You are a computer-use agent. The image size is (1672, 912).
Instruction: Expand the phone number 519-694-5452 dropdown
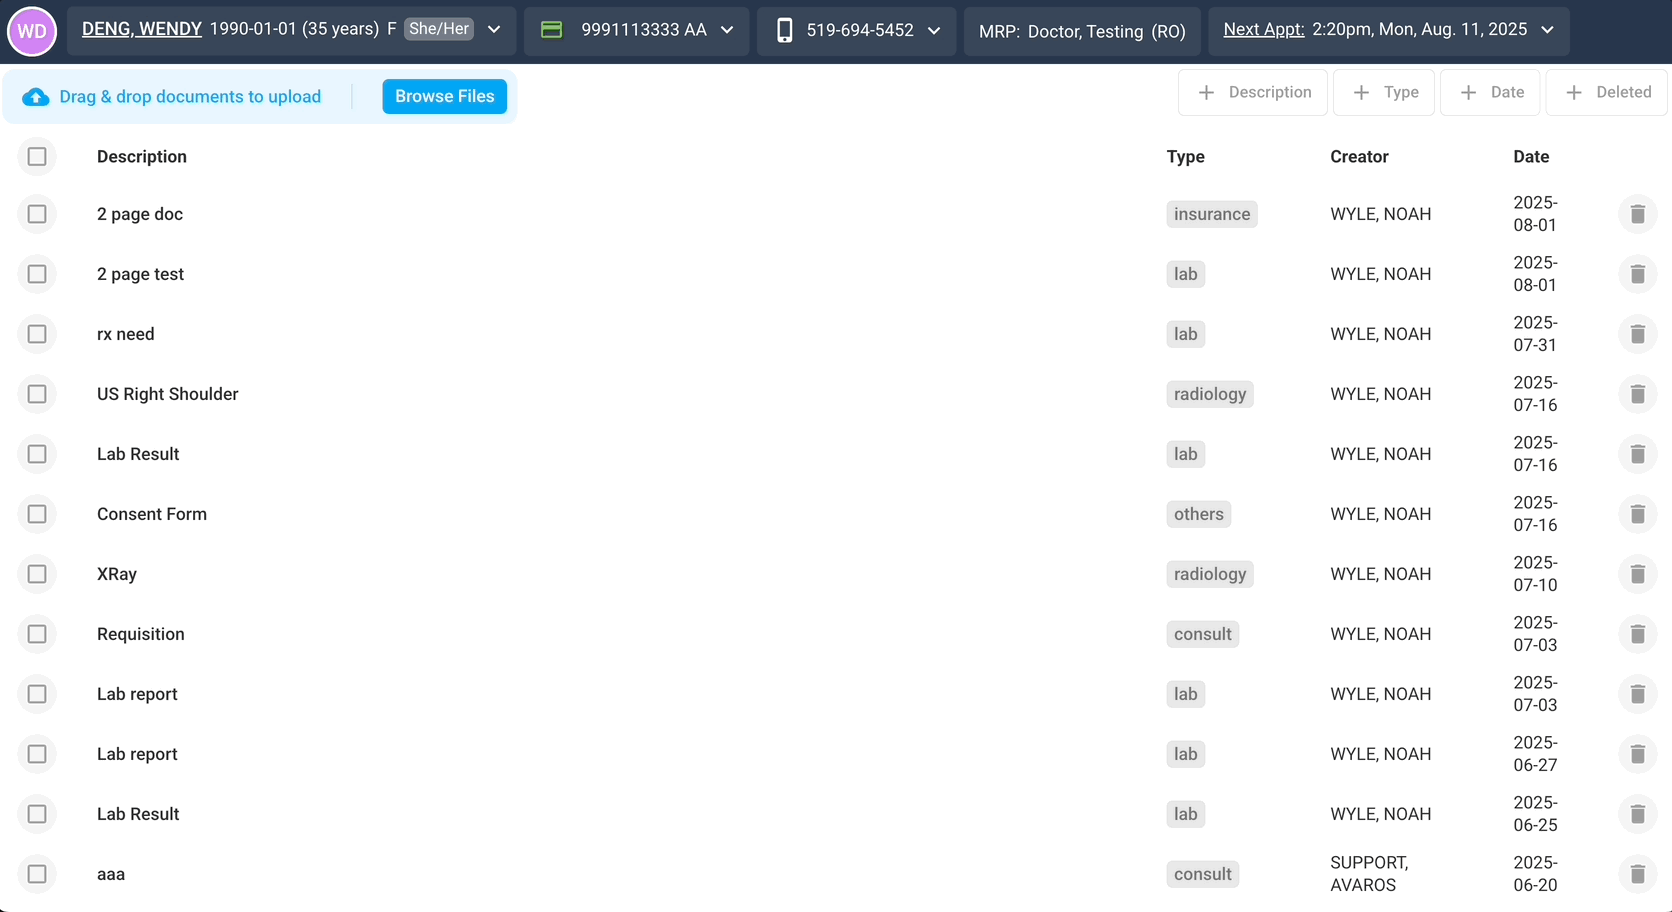pos(934,31)
